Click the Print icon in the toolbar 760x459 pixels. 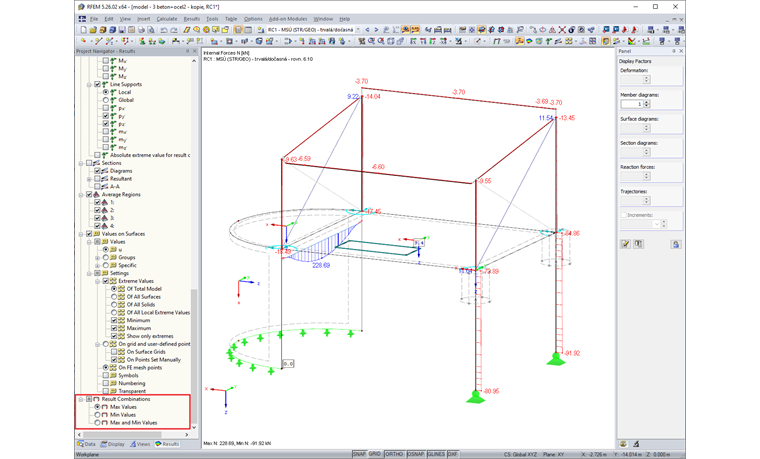pyautogui.click(x=141, y=30)
